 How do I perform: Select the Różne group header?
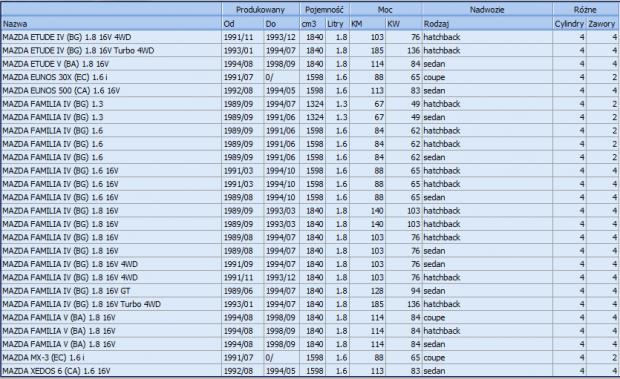(x=586, y=10)
